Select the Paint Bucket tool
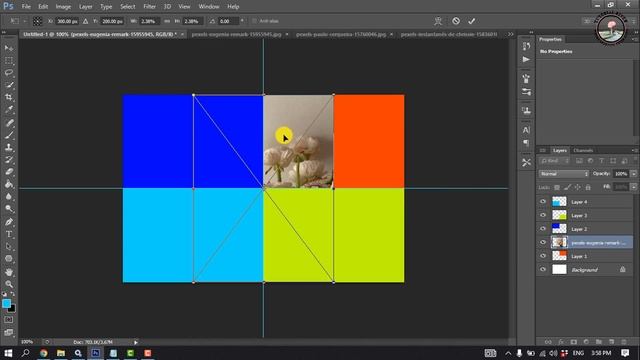Viewport: 640px width, 360px height. pyautogui.click(x=9, y=184)
